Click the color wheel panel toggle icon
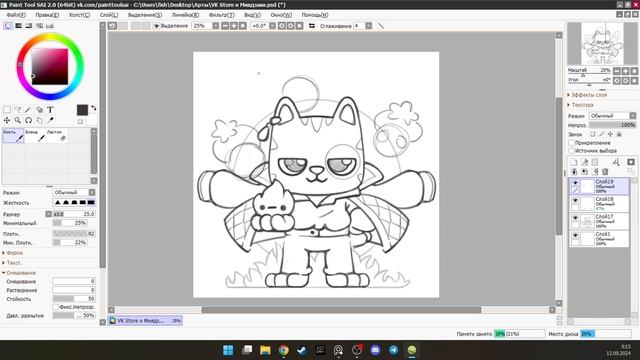 8,26
